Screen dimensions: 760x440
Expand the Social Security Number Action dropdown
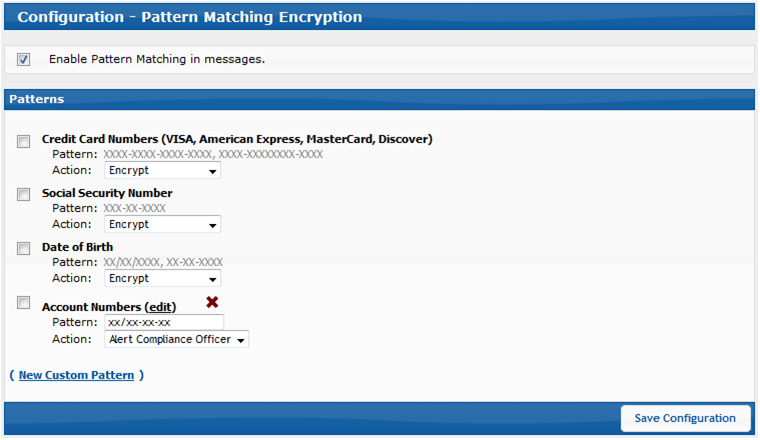coord(162,224)
